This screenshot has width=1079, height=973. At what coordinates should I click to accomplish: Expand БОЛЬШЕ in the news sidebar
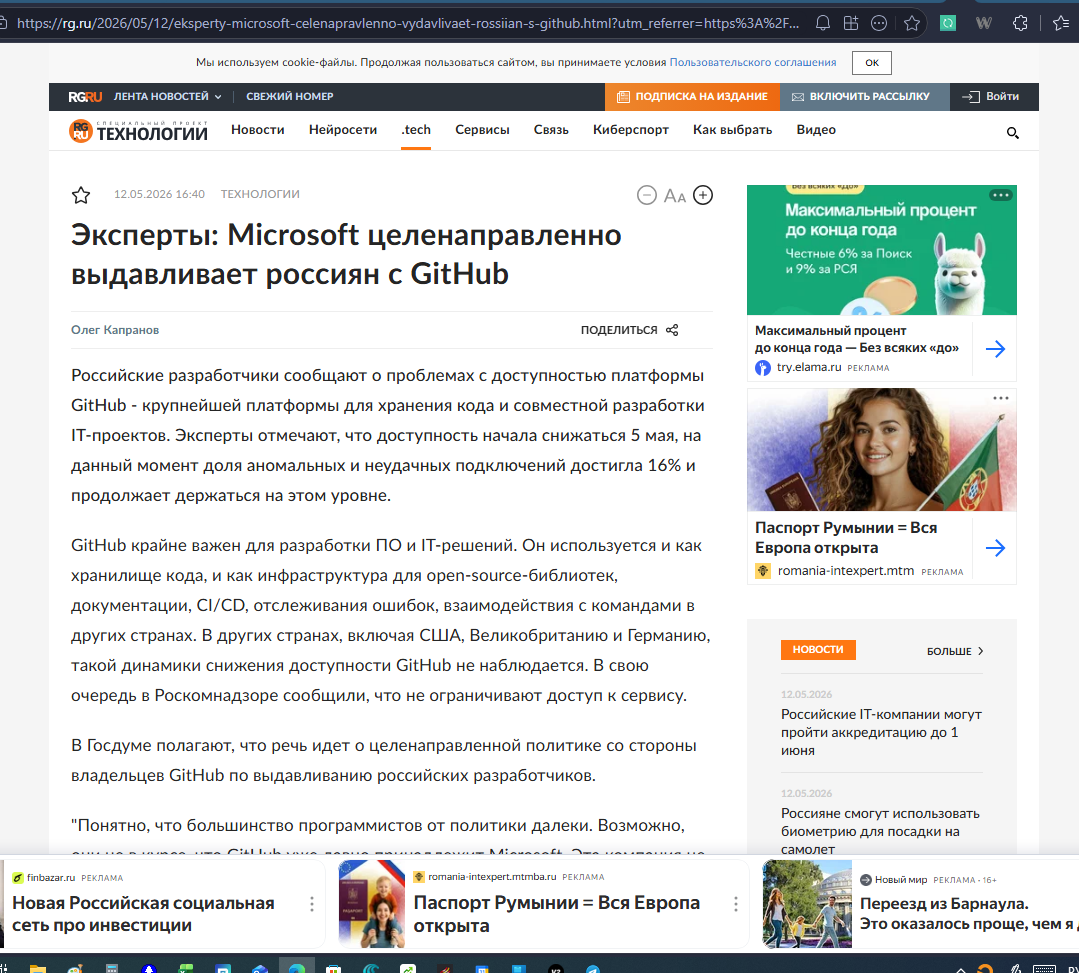pyautogui.click(x=955, y=651)
